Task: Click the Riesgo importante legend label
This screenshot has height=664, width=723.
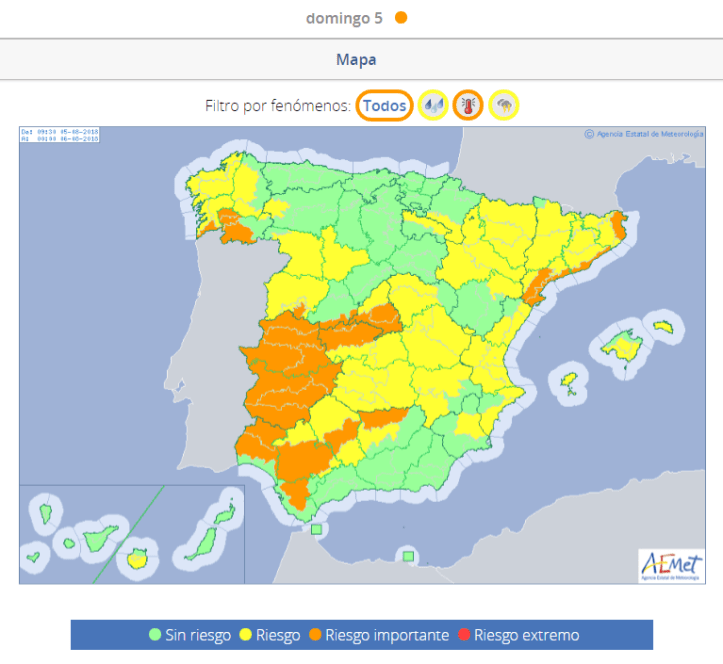Action: coord(387,635)
